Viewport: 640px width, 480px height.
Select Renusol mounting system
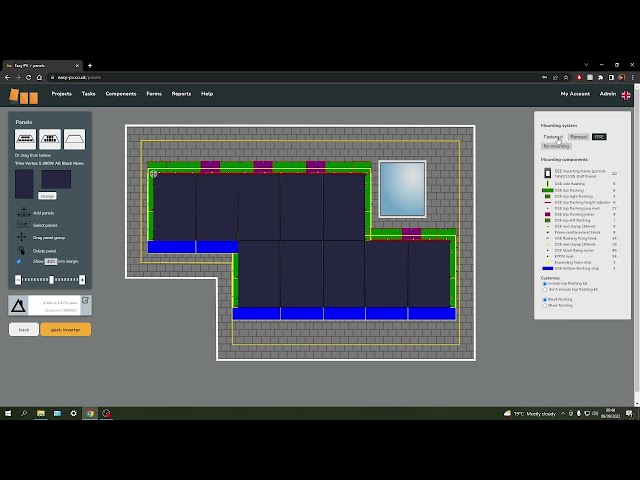point(578,137)
